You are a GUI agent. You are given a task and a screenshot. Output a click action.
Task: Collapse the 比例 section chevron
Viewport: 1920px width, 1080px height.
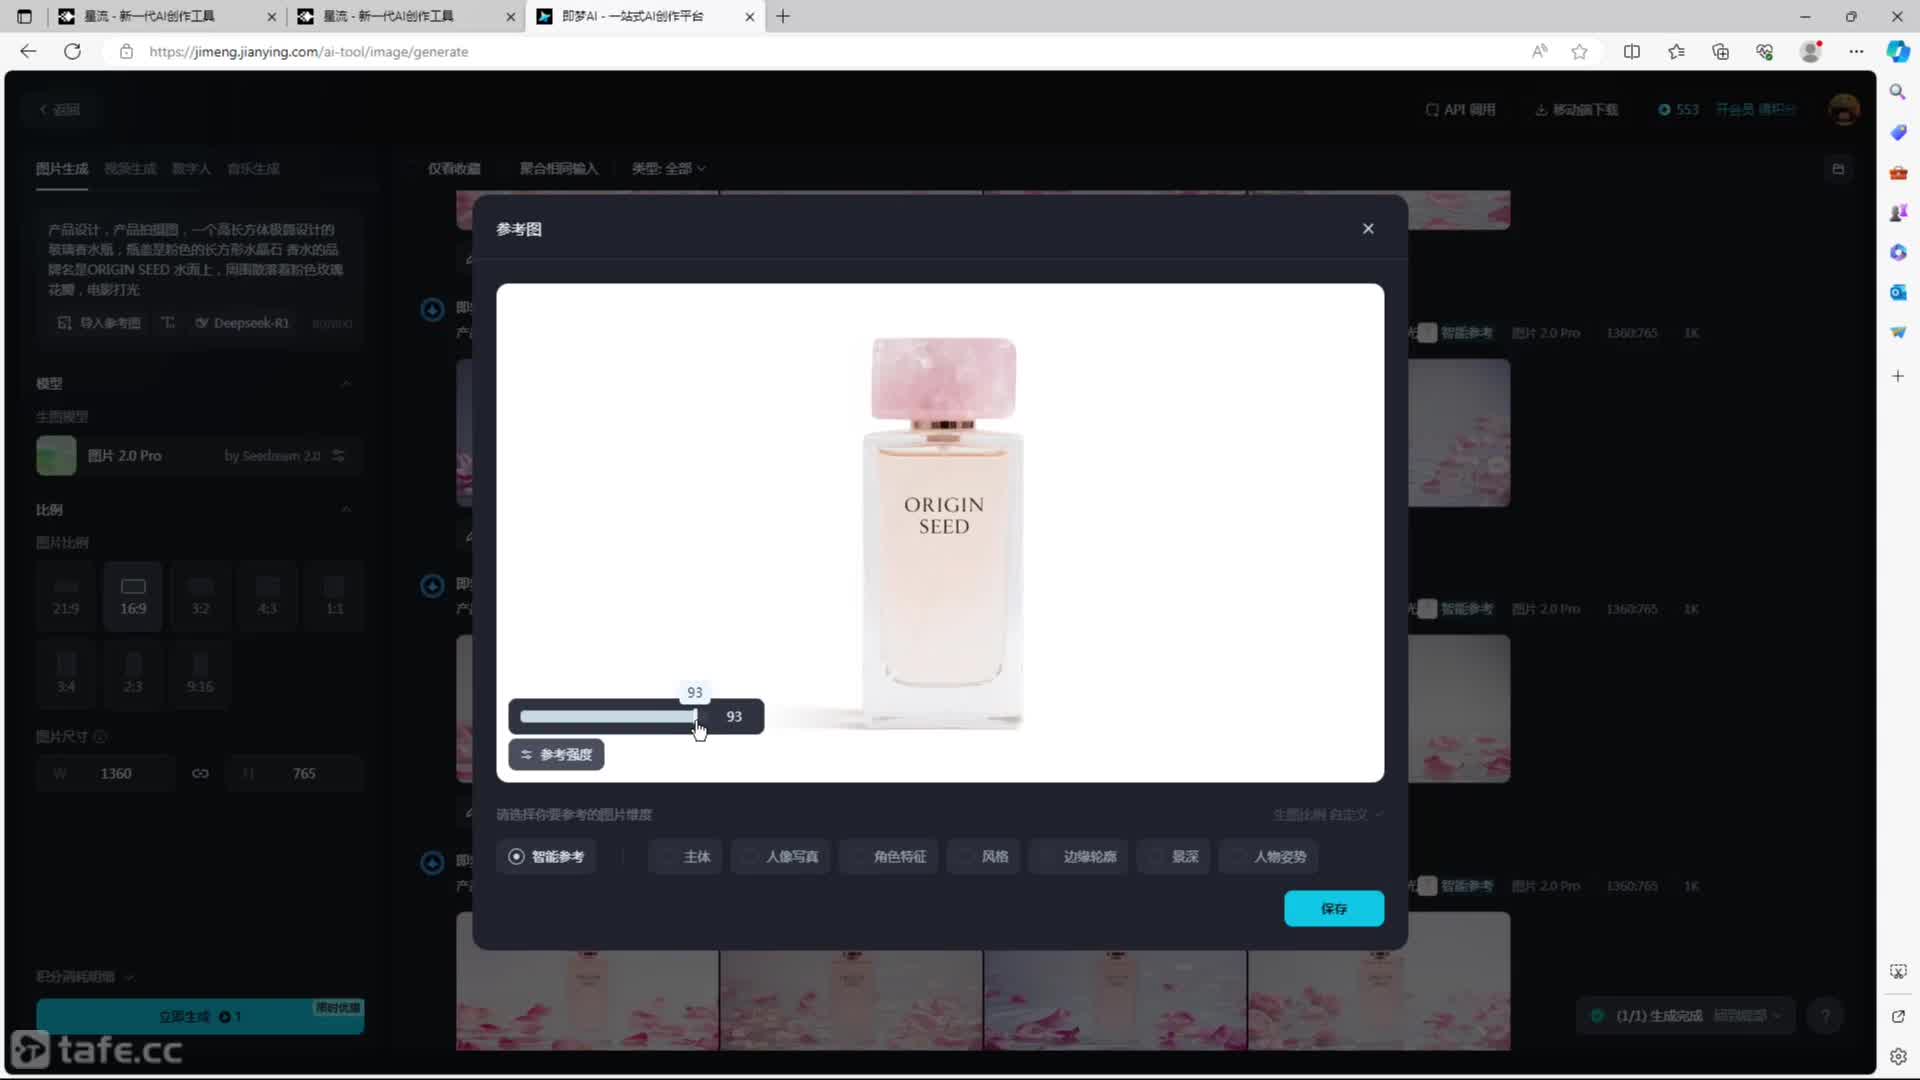pyautogui.click(x=346, y=509)
